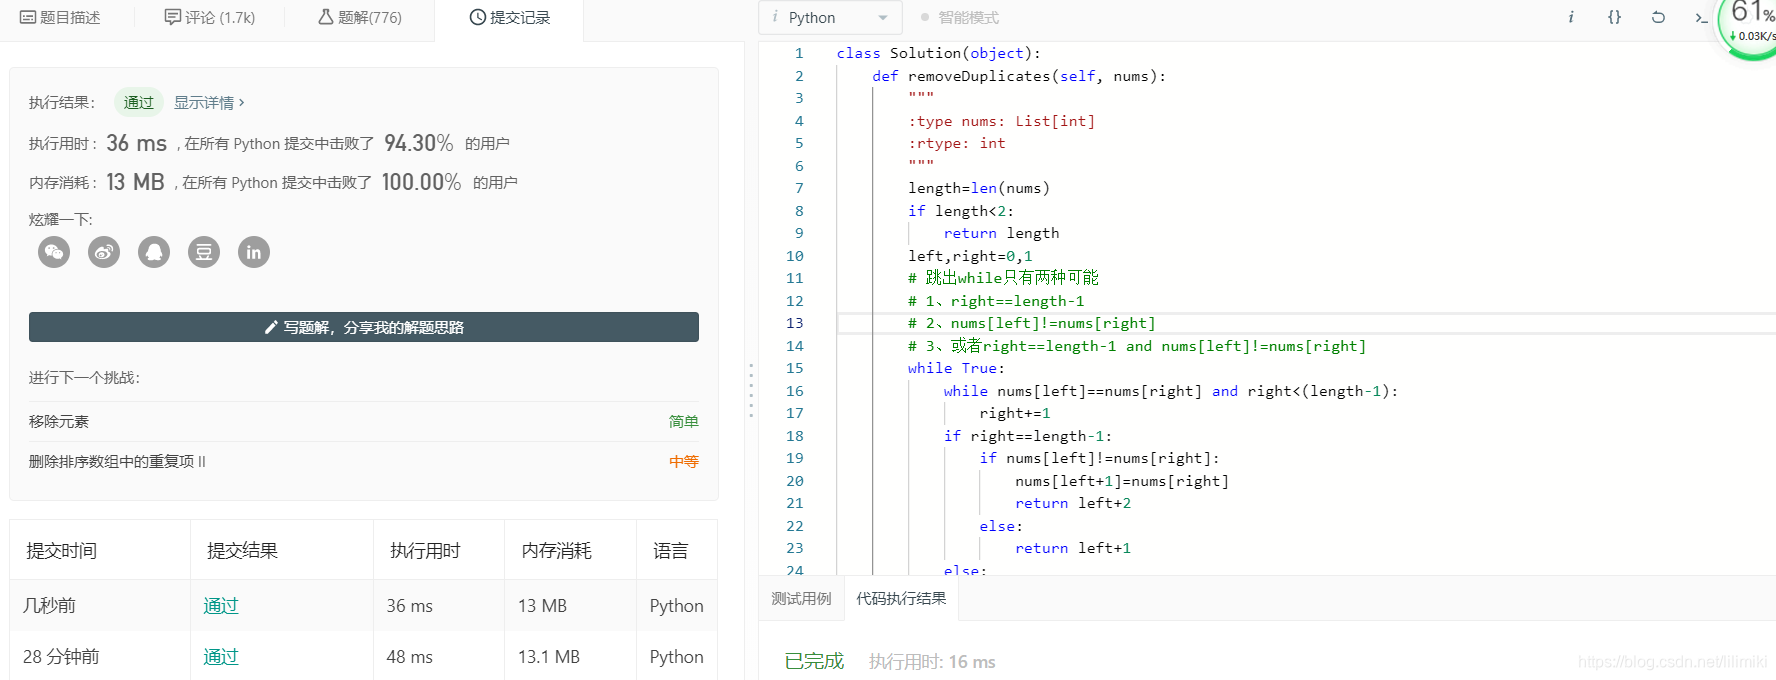The height and width of the screenshot is (680, 1776).
Task: Click the while True code line
Action: click(956, 368)
